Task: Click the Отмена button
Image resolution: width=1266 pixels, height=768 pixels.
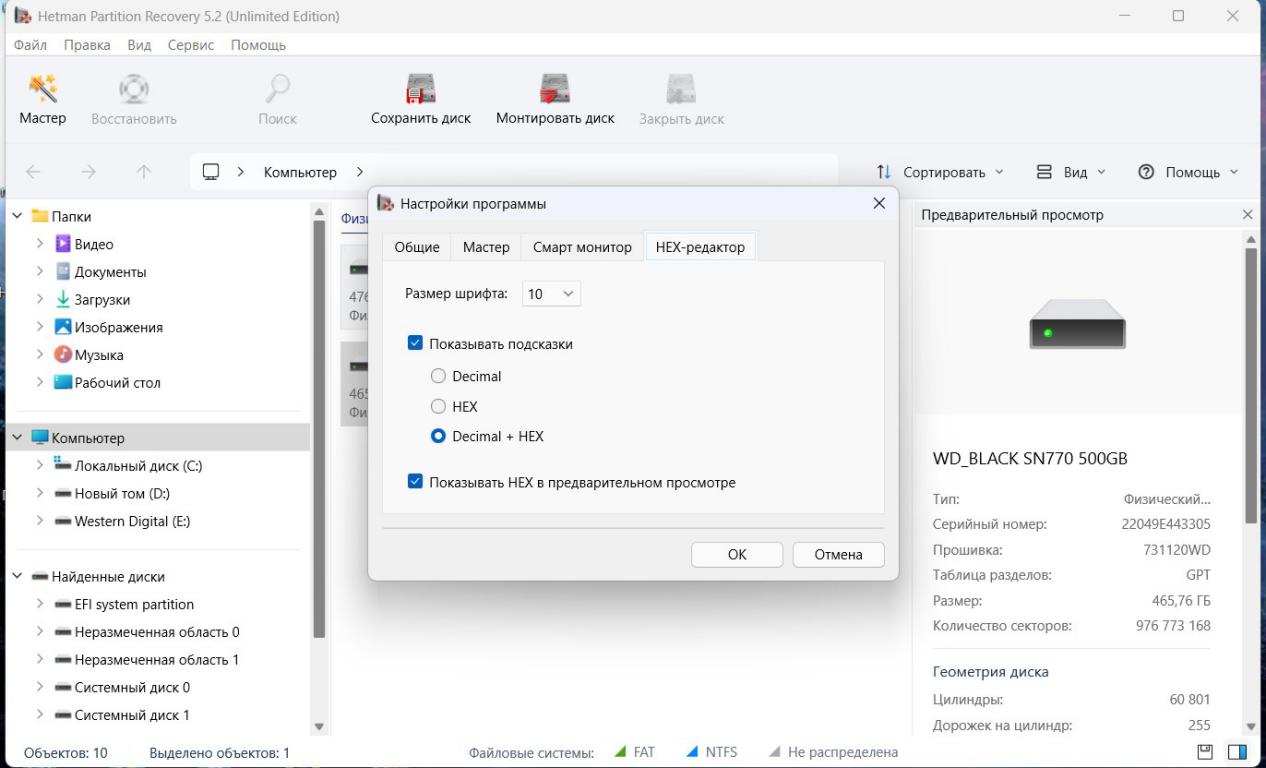Action: tap(838, 555)
